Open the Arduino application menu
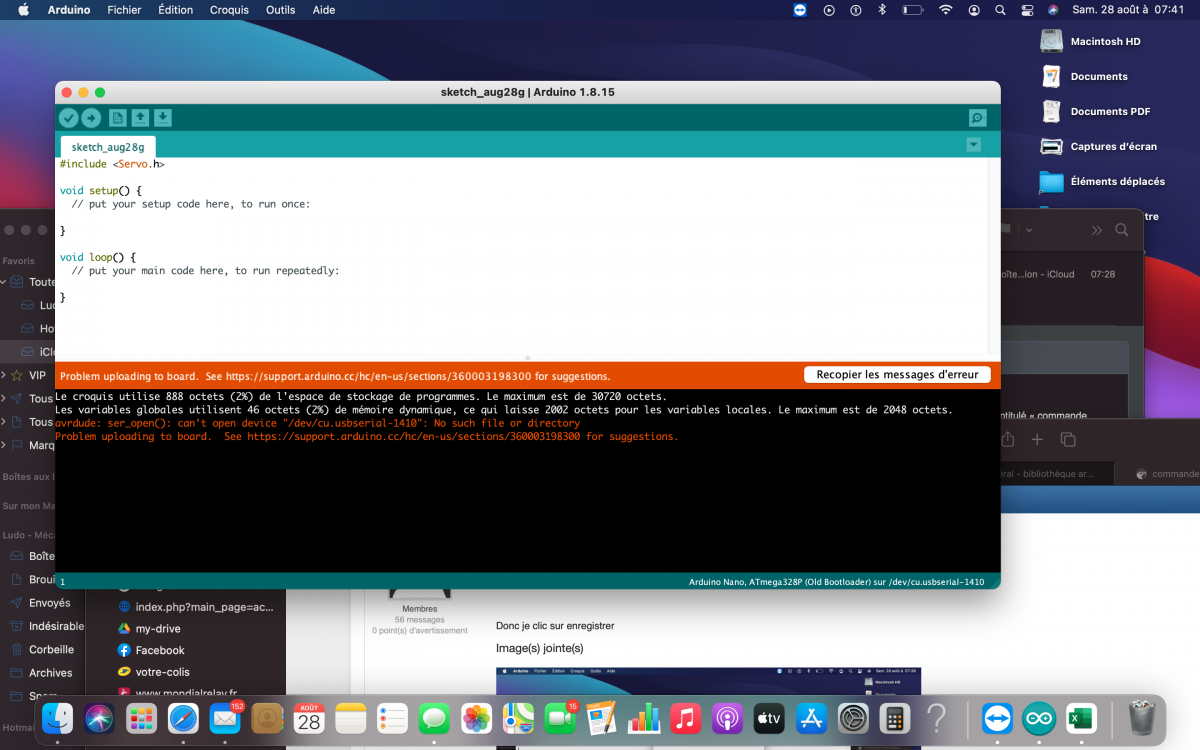 coord(69,10)
